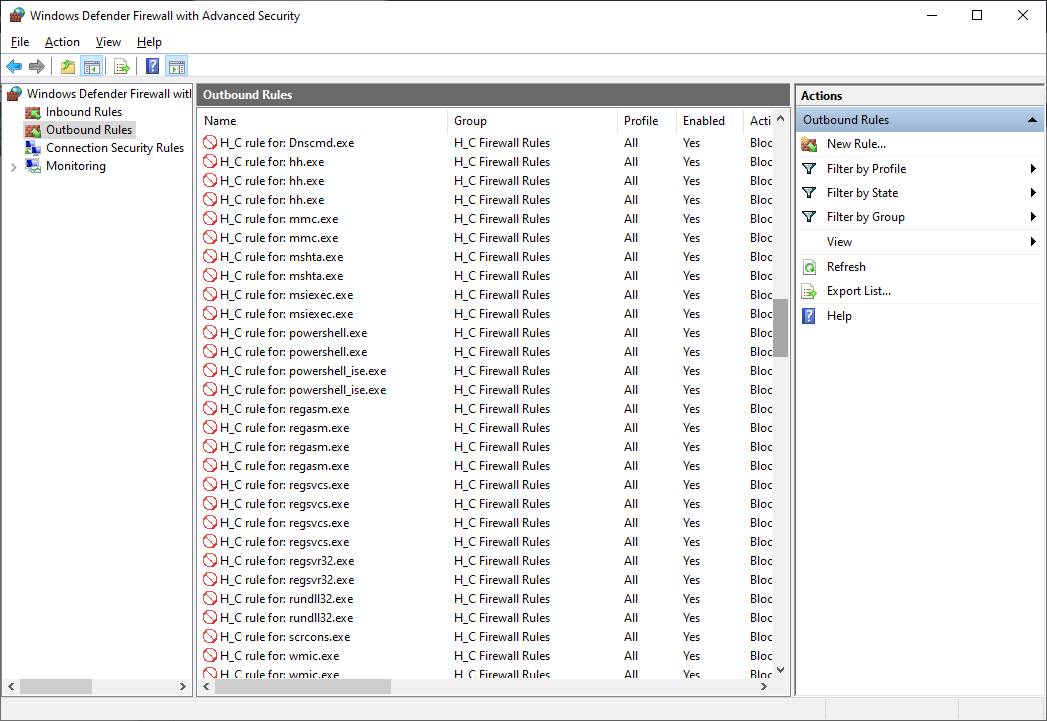Click the Inbound Rules tree icon
This screenshot has height=721, width=1047.
tap(33, 112)
